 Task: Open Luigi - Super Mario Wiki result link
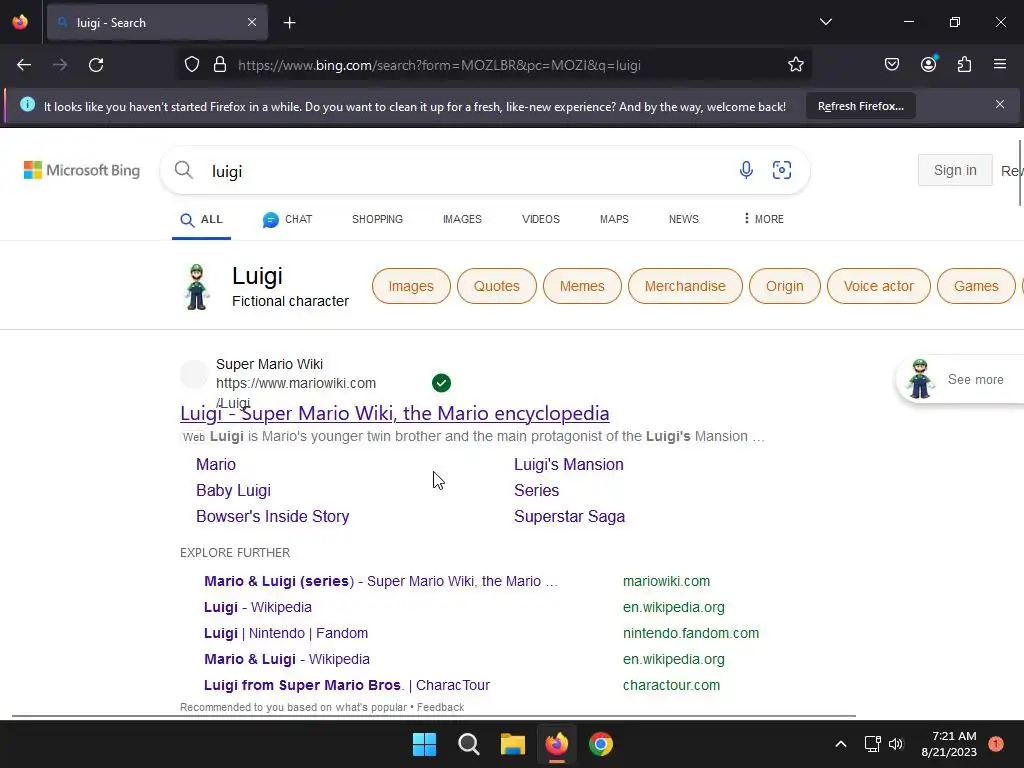(394, 413)
